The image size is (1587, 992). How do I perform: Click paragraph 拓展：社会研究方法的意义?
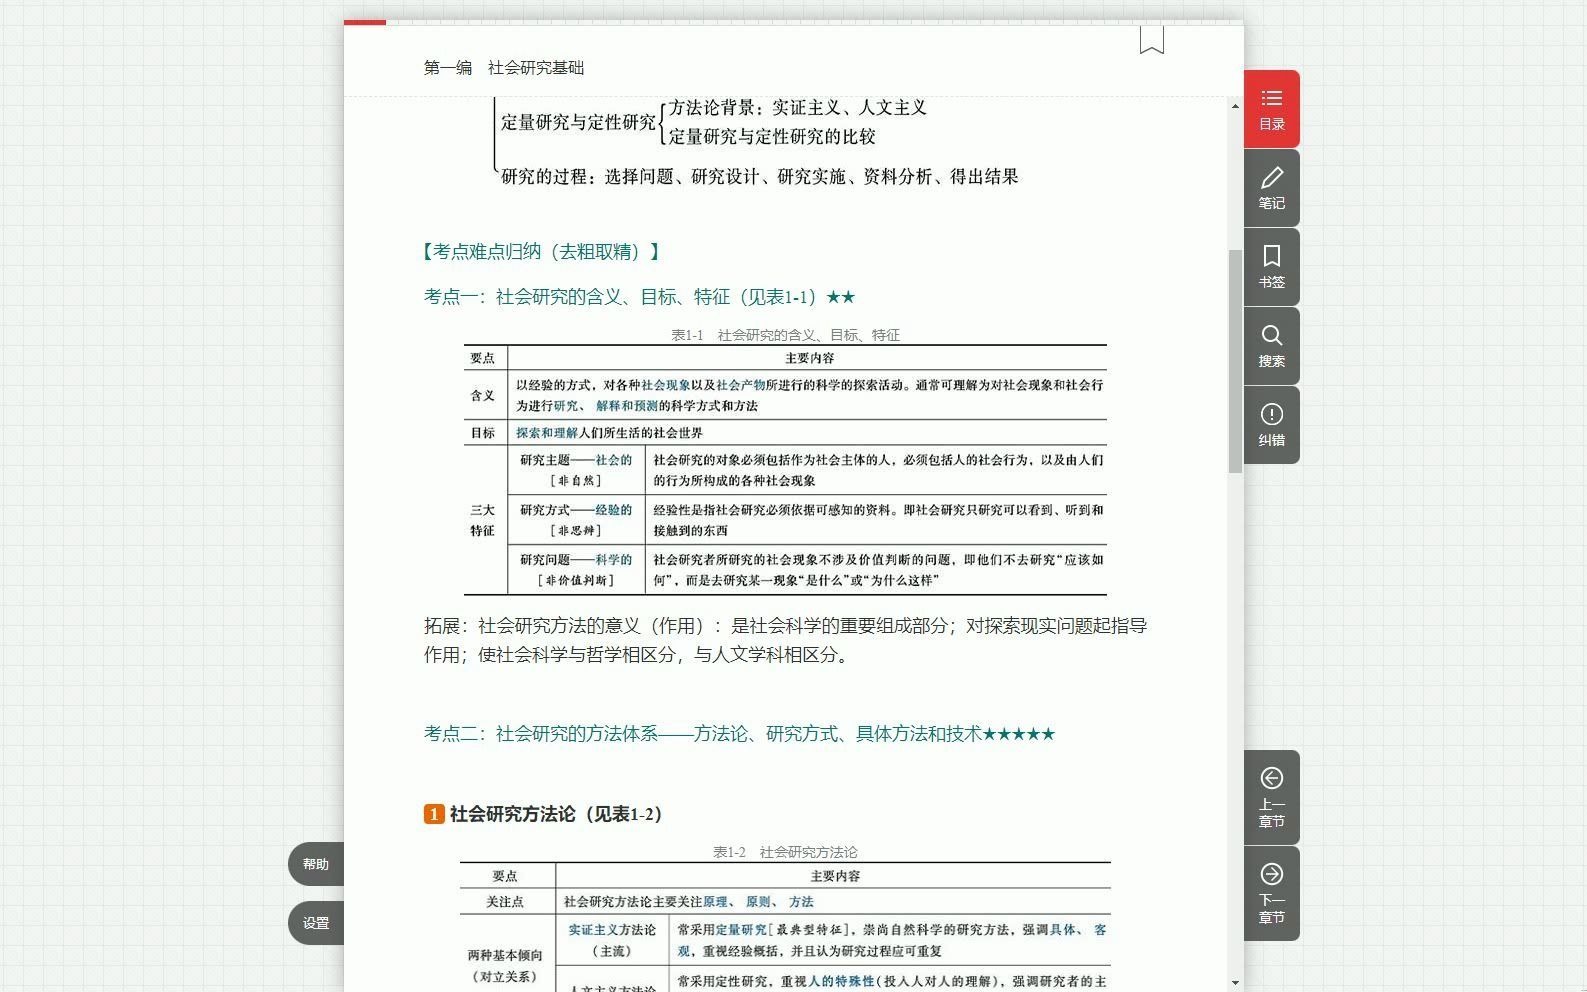(x=785, y=640)
